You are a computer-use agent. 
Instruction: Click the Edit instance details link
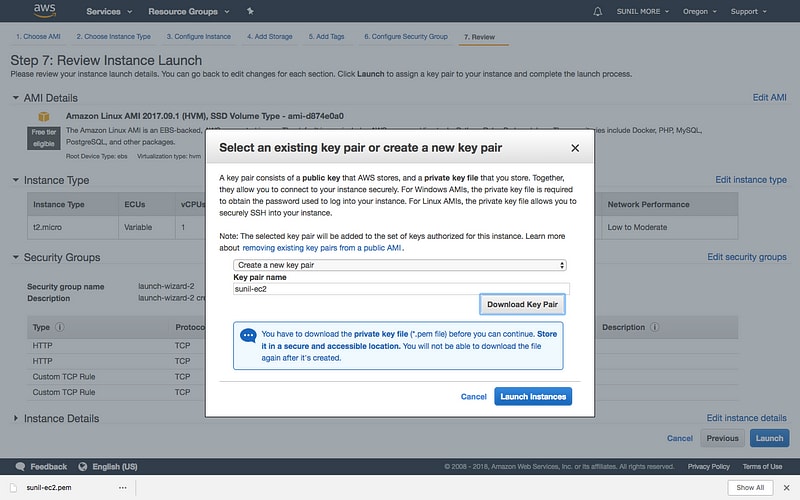746,418
